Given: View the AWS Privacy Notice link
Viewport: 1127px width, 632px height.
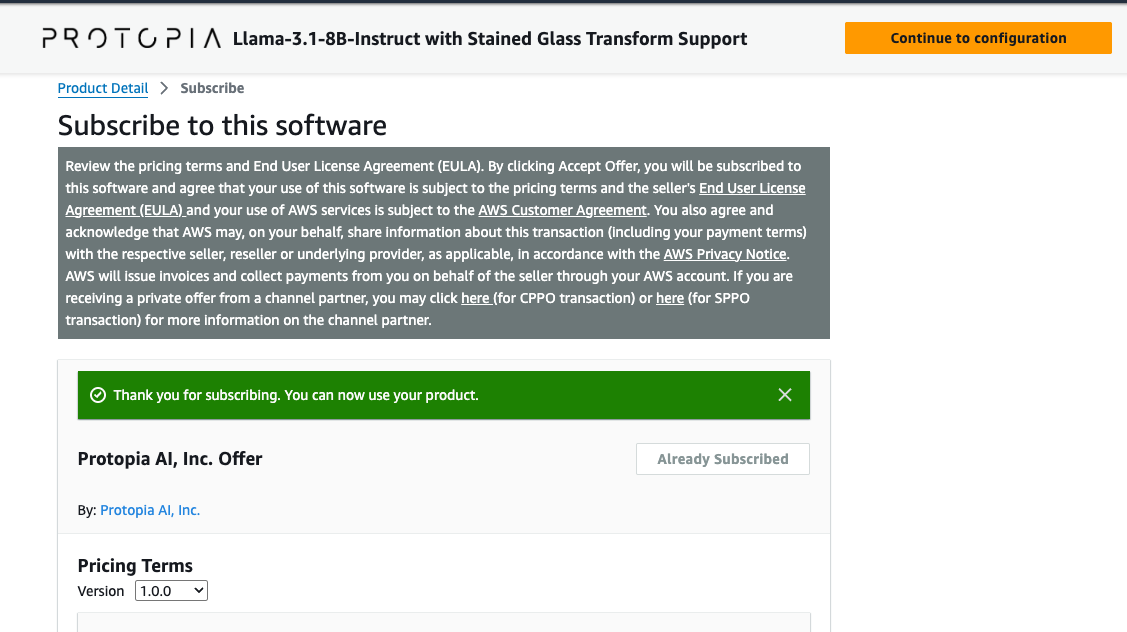Looking at the screenshot, I should [x=725, y=254].
